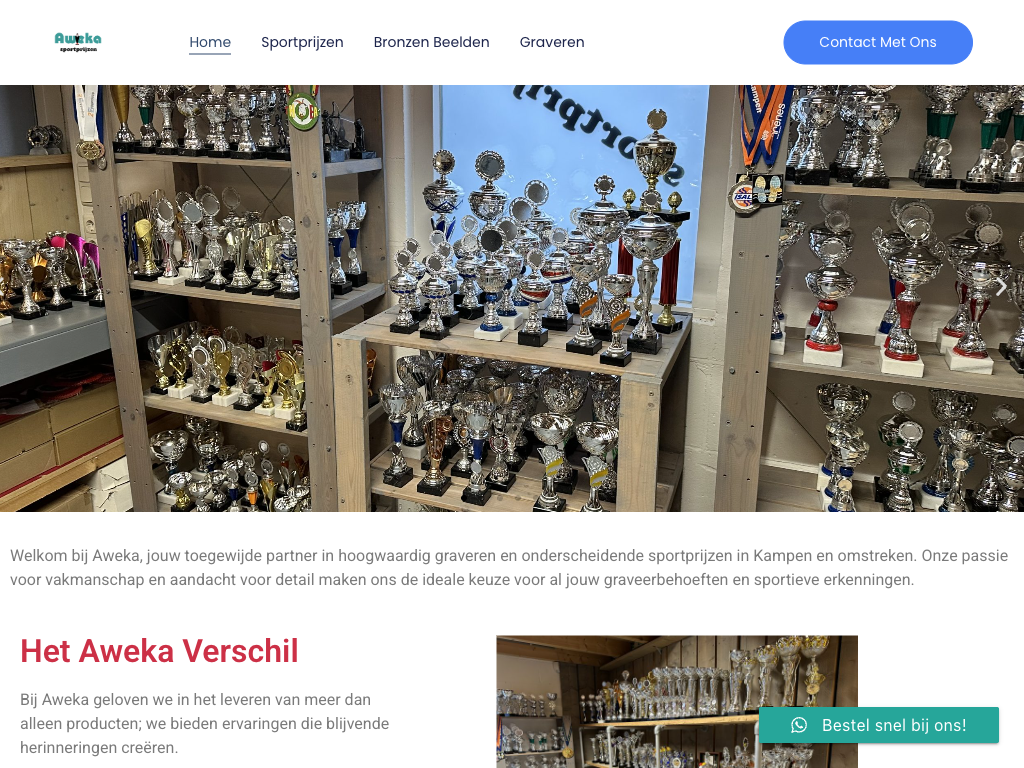Click the Bestel snel bij ons! button
The image size is (1024, 768).
878,725
